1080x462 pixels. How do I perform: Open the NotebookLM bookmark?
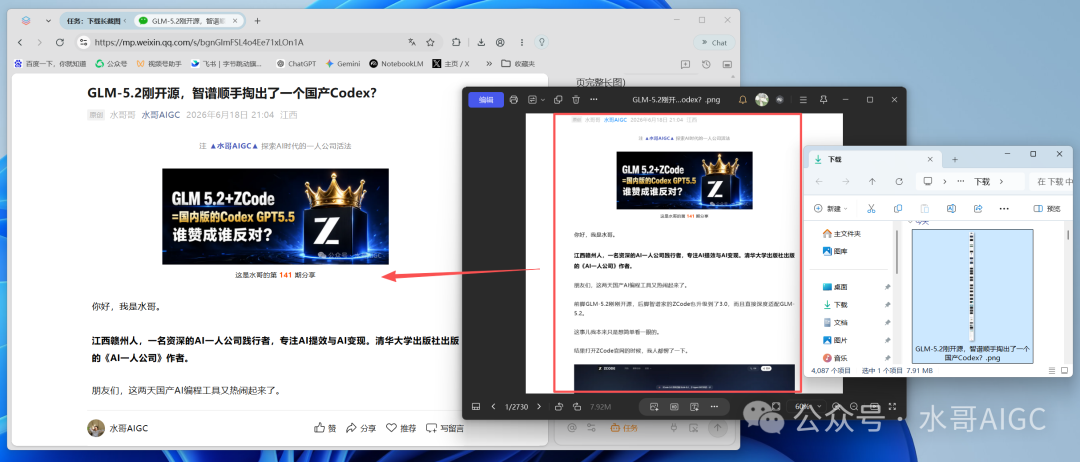(396, 63)
